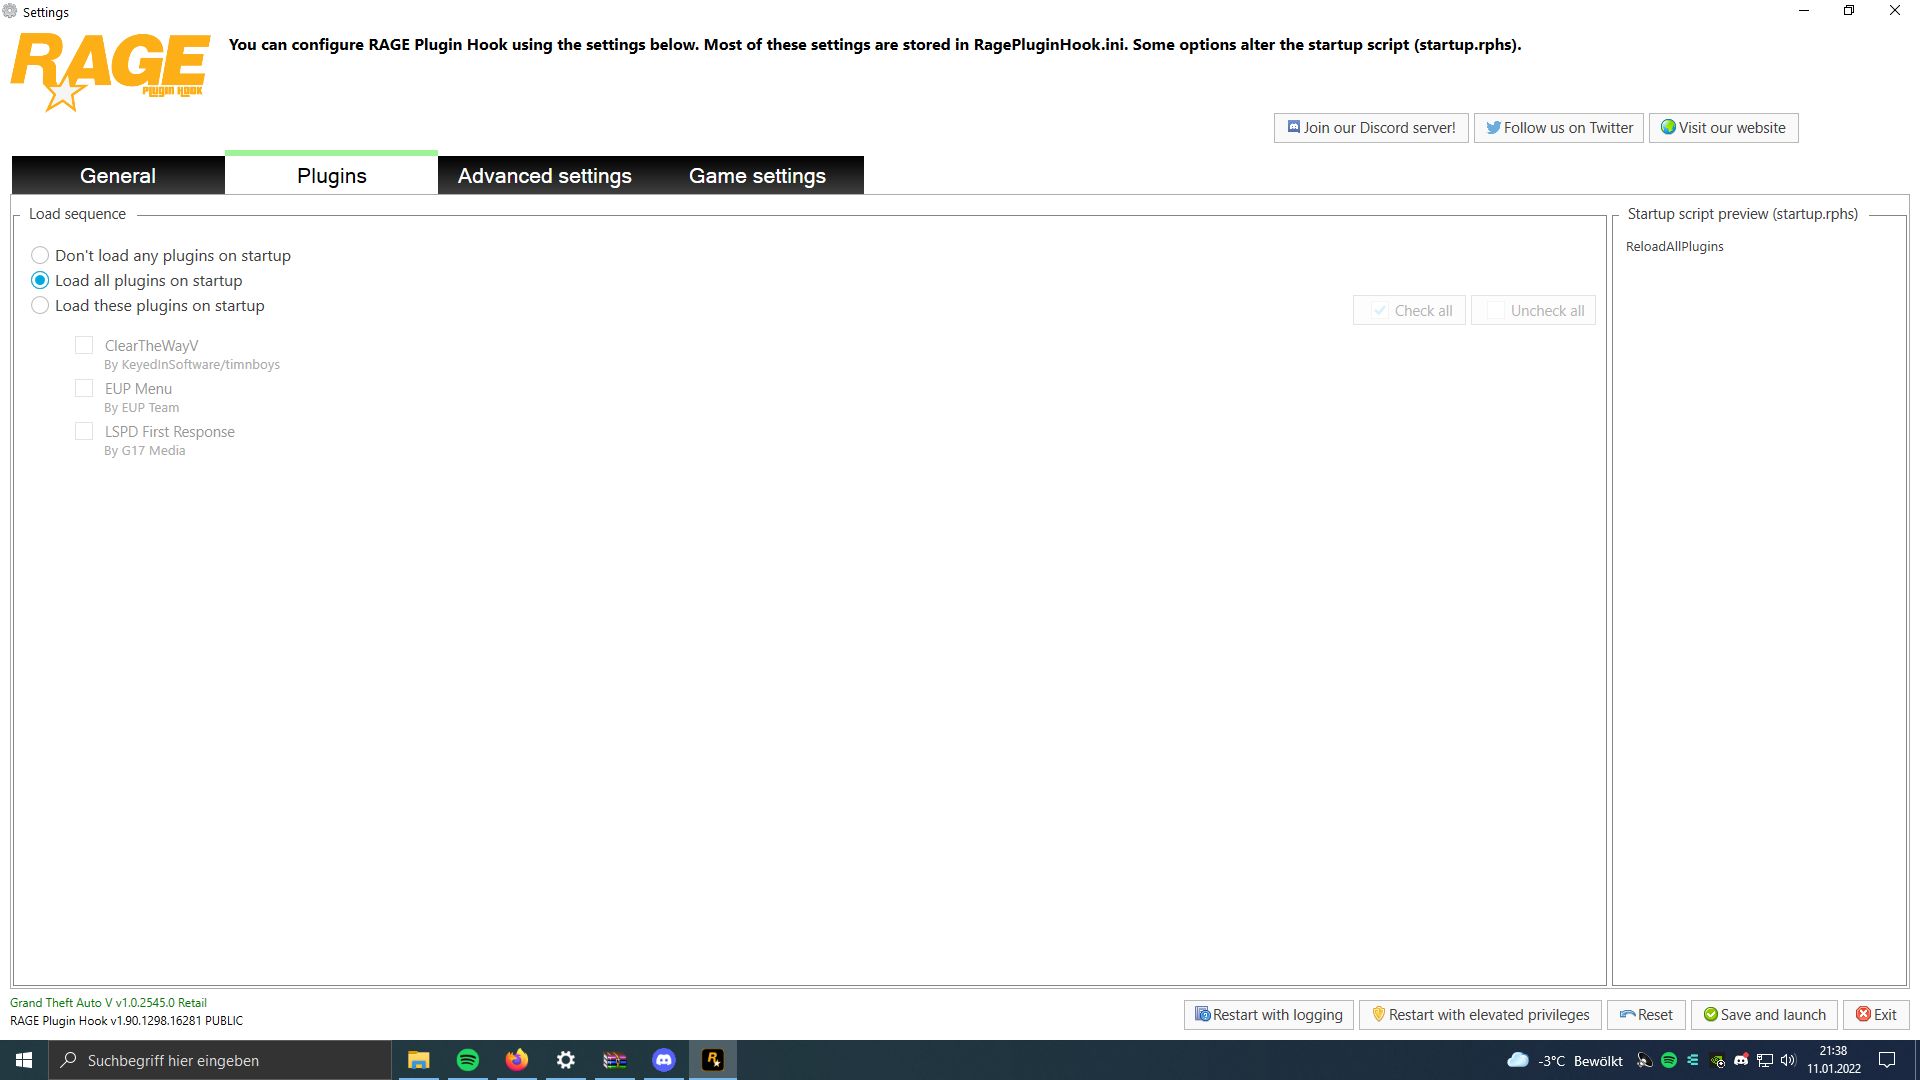Click Restart with logging button
This screenshot has width=1920, height=1080.
tap(1269, 1015)
